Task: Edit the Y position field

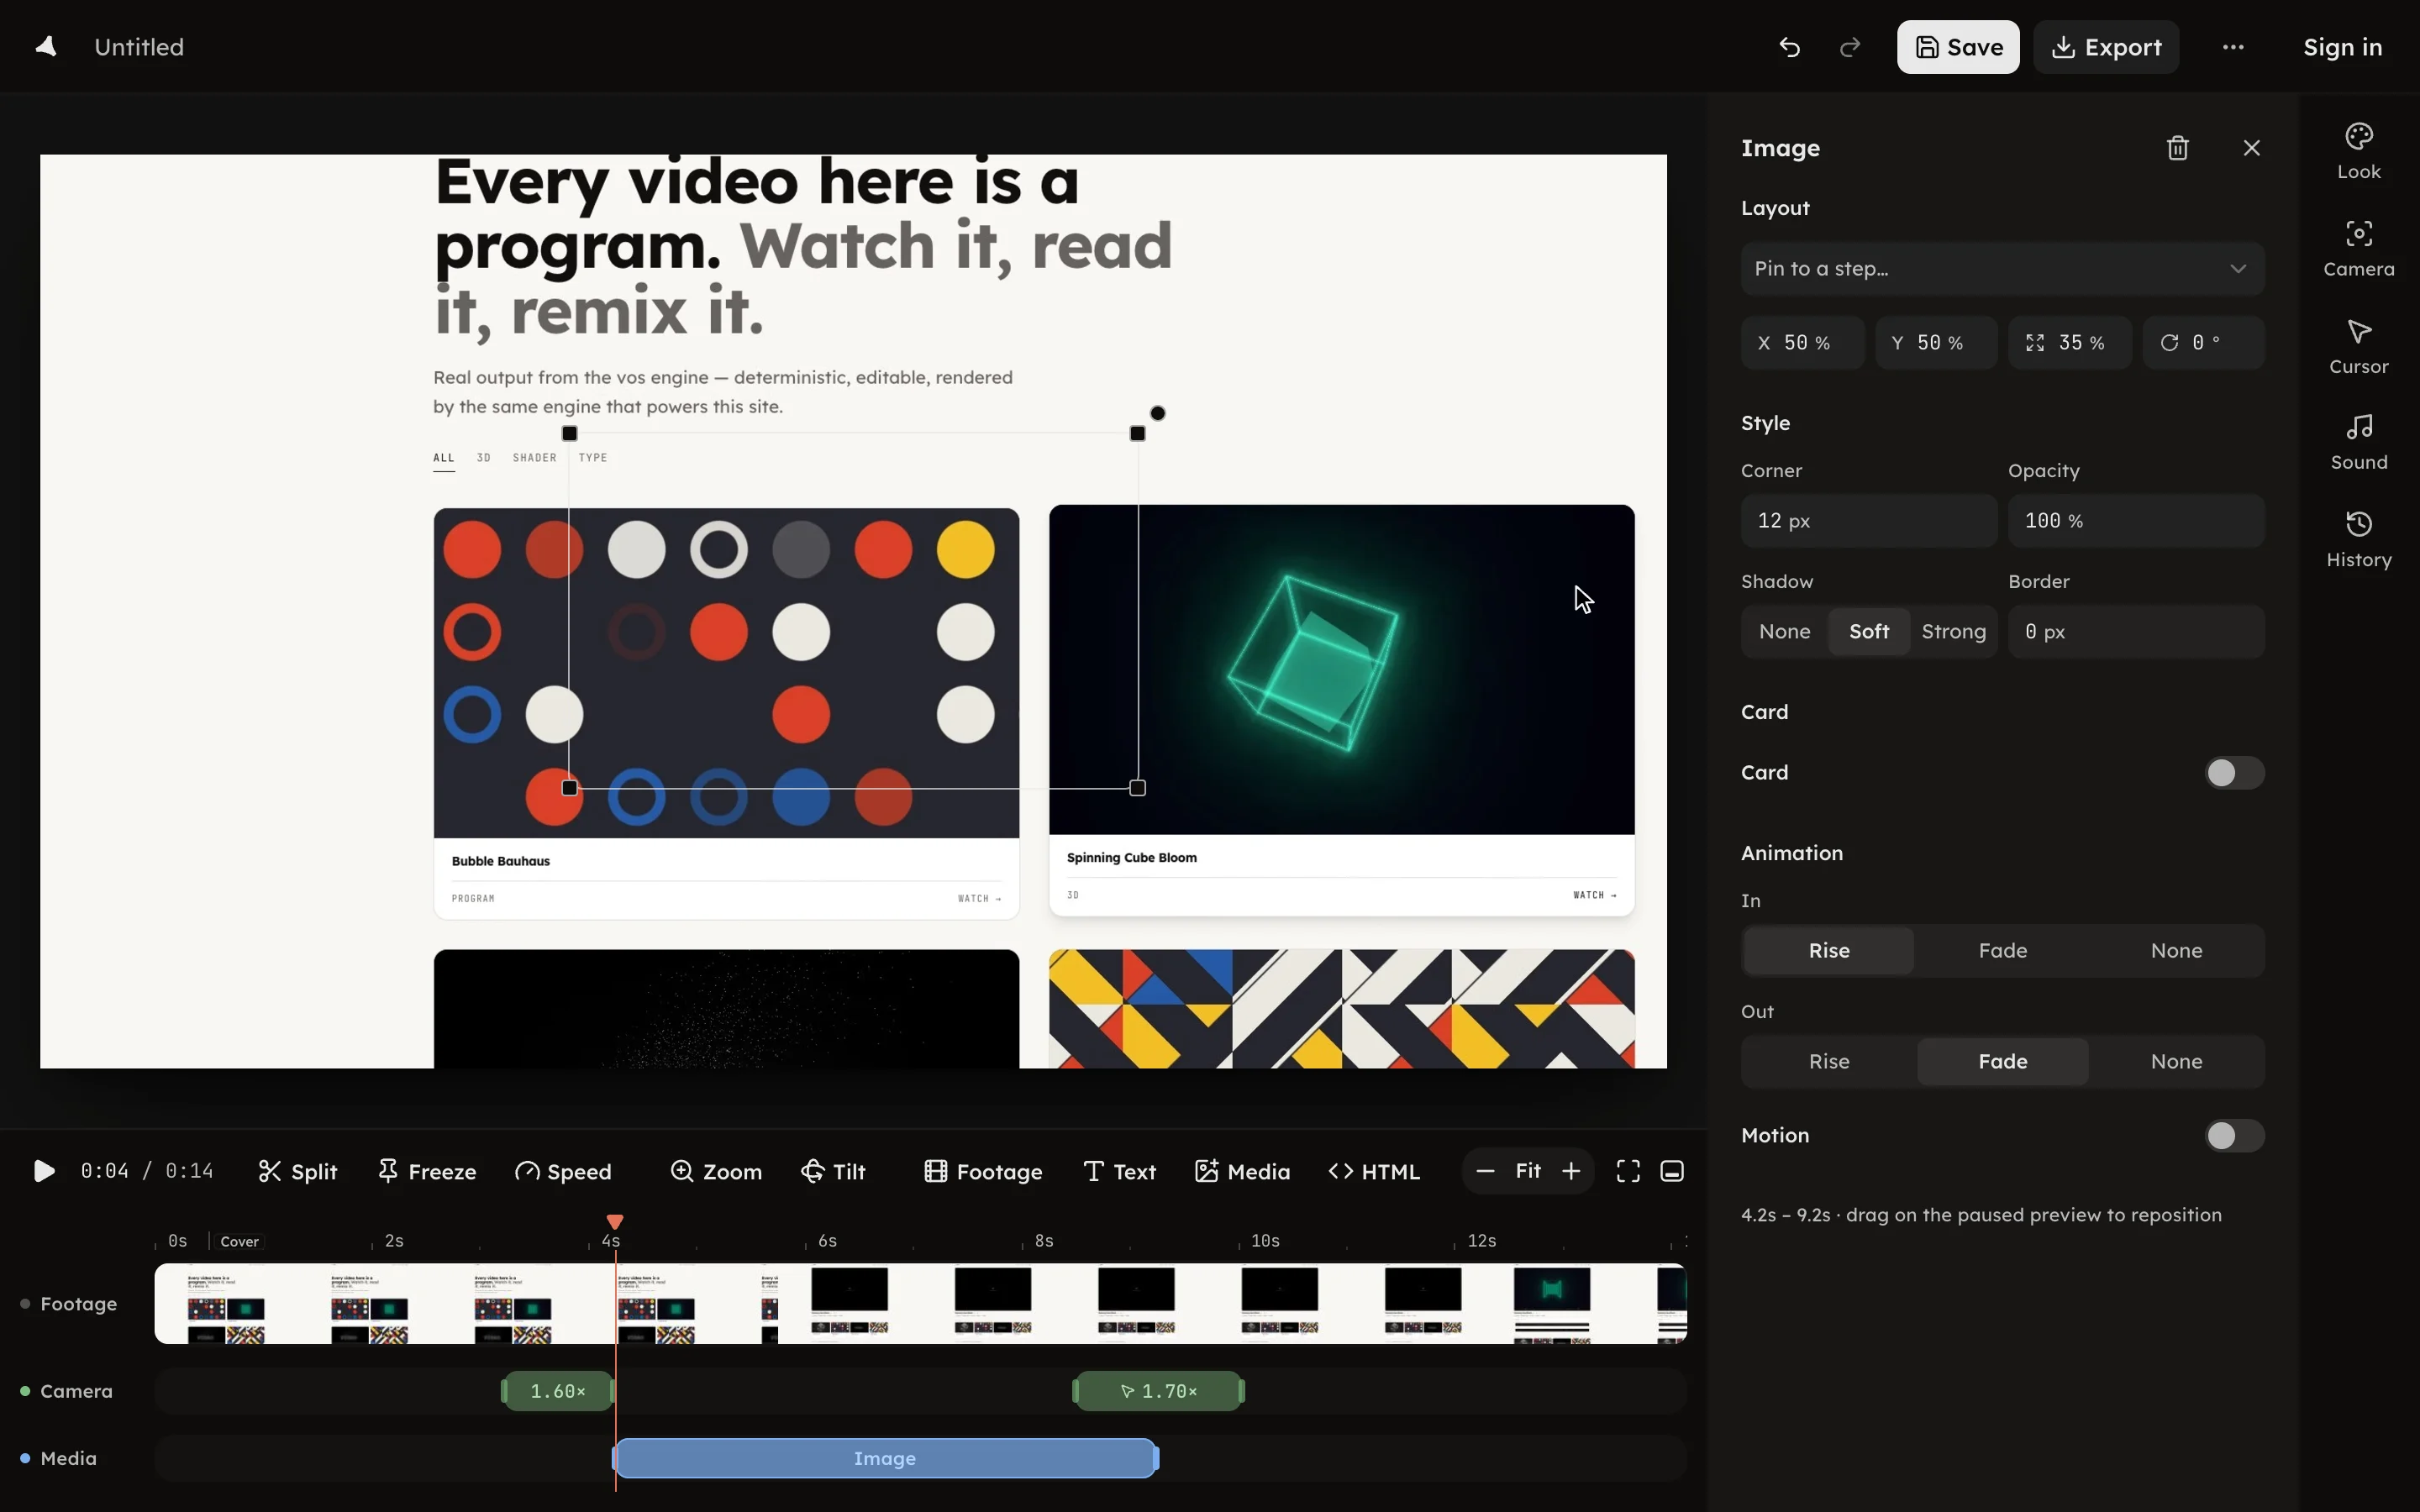Action: coord(1936,343)
